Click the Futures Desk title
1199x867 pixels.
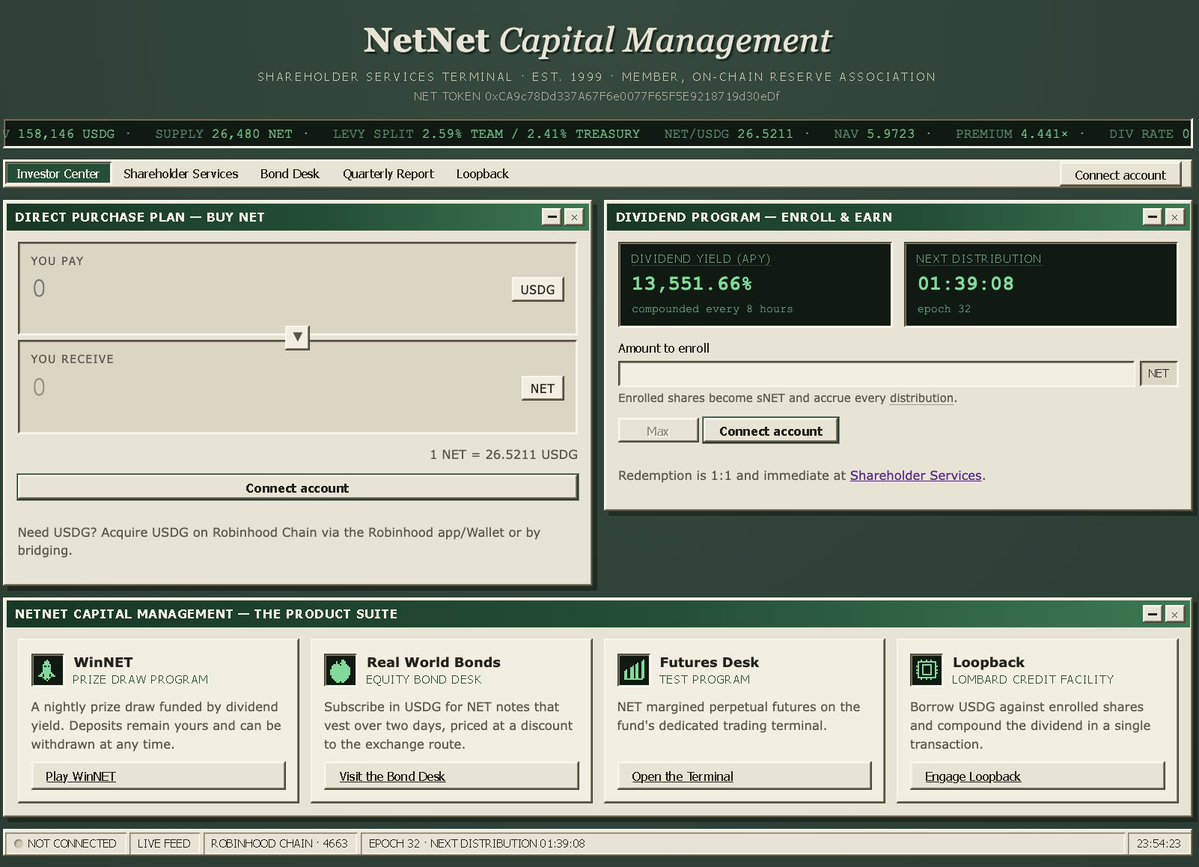click(x=709, y=662)
